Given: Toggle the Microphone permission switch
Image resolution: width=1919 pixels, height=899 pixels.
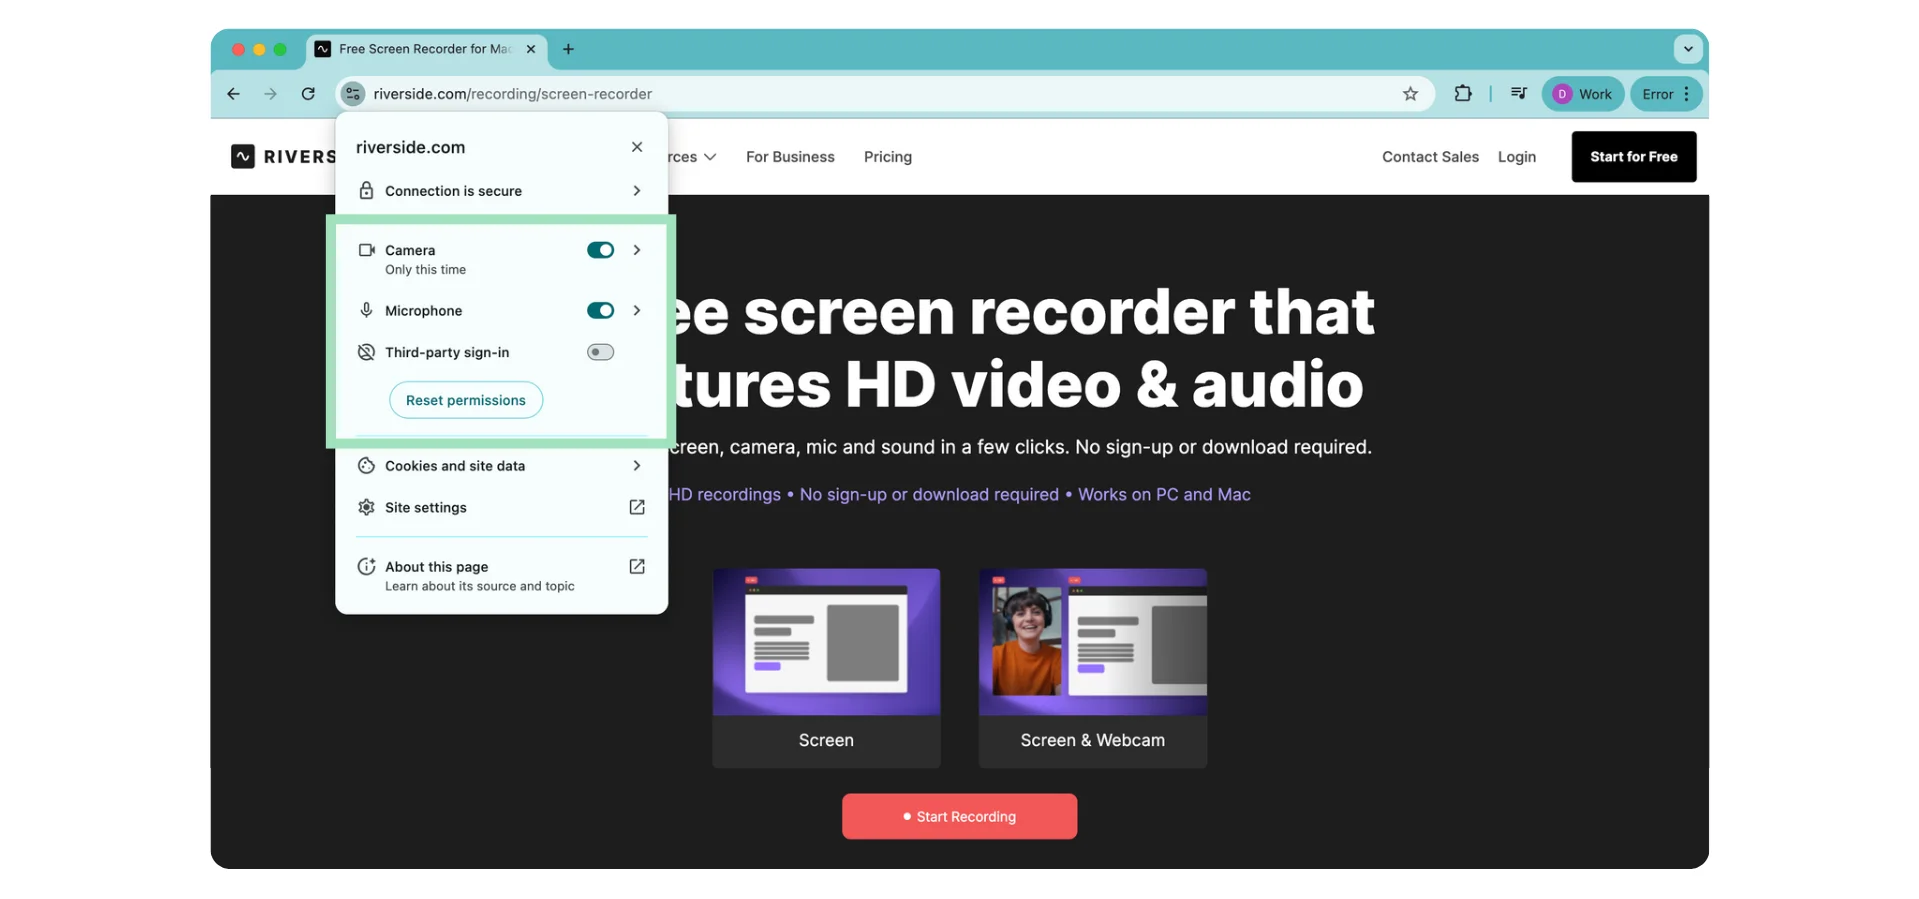Looking at the screenshot, I should coord(600,311).
